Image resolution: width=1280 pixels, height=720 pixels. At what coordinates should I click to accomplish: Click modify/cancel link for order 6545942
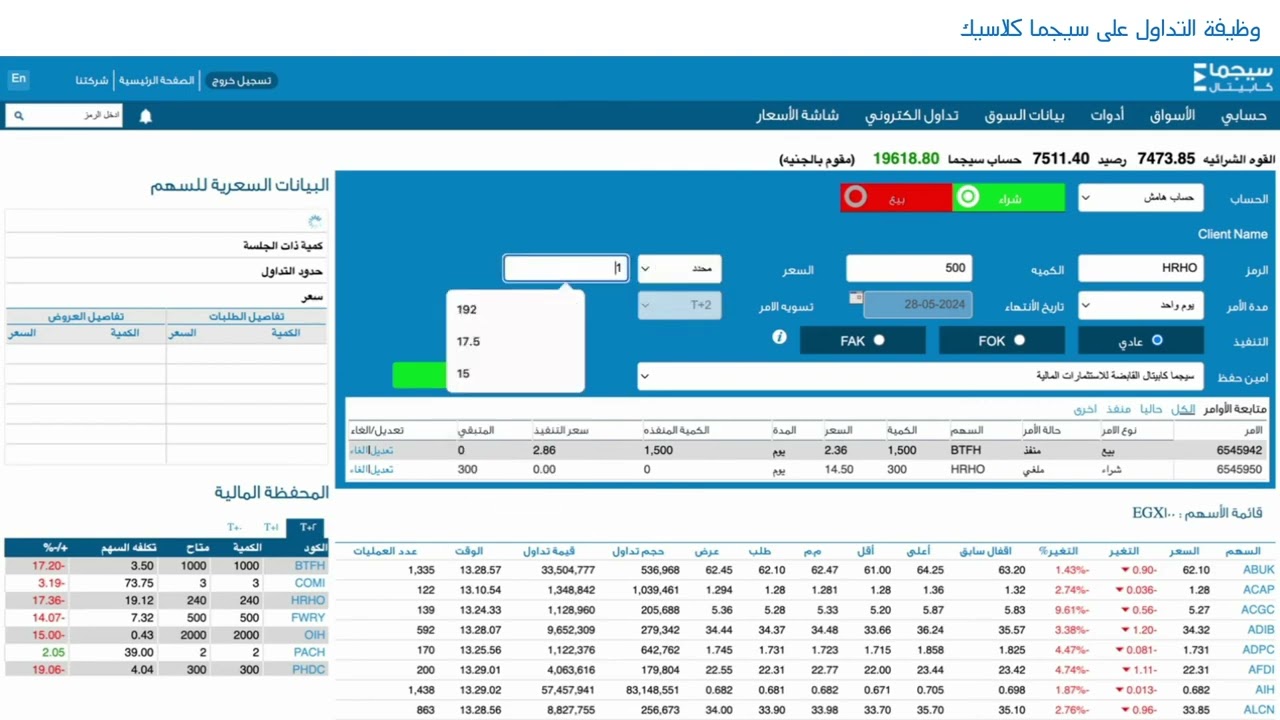pos(371,451)
